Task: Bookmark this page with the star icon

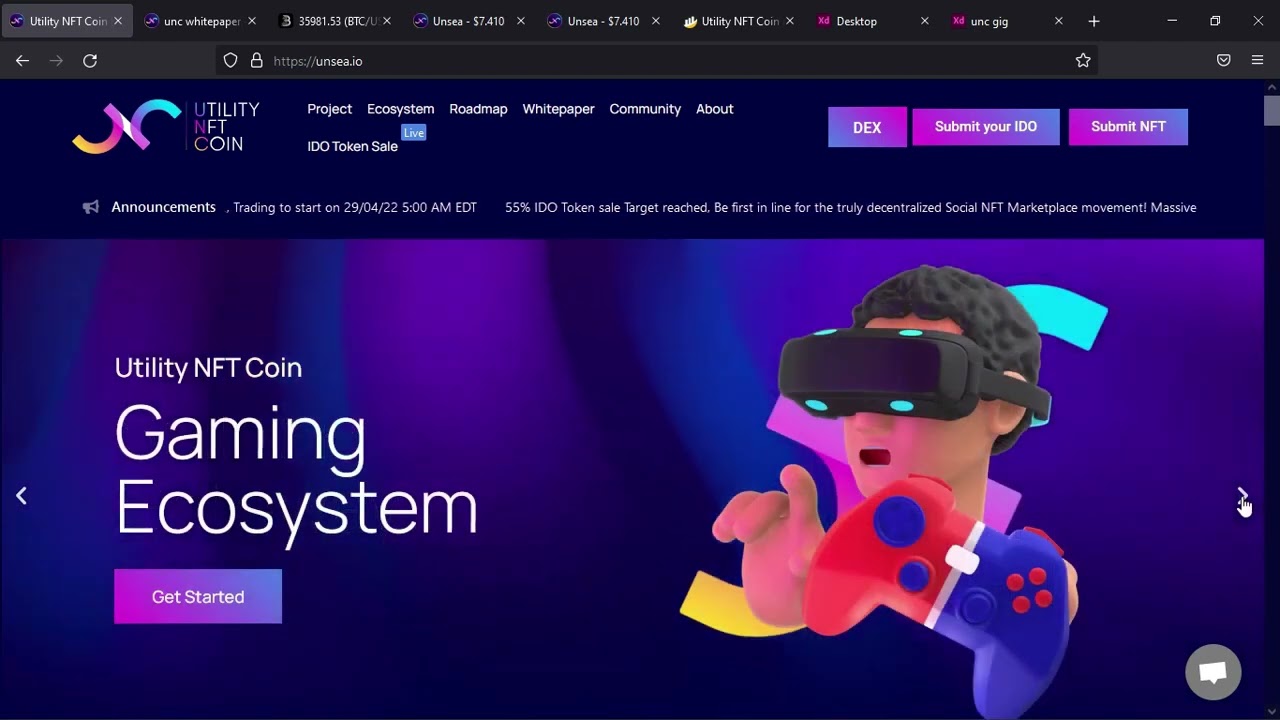Action: [x=1083, y=61]
